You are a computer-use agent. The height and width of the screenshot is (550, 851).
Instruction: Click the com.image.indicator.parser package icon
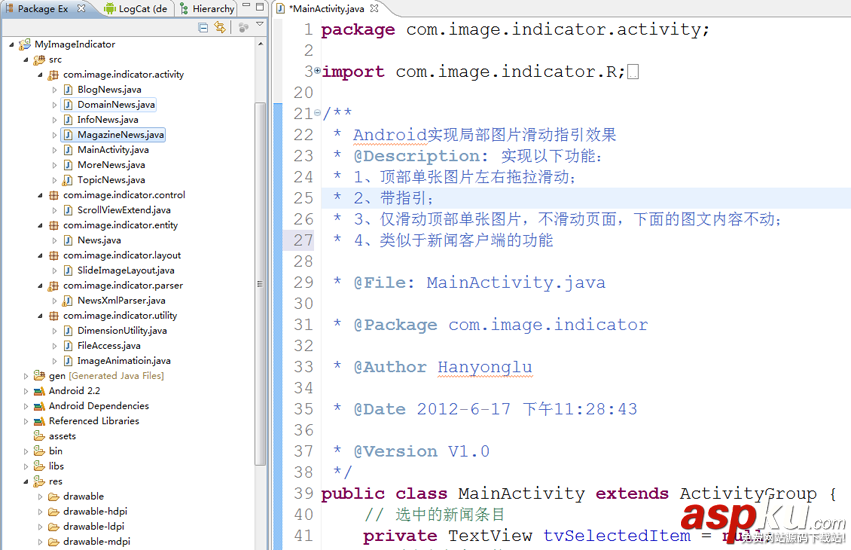click(x=53, y=286)
